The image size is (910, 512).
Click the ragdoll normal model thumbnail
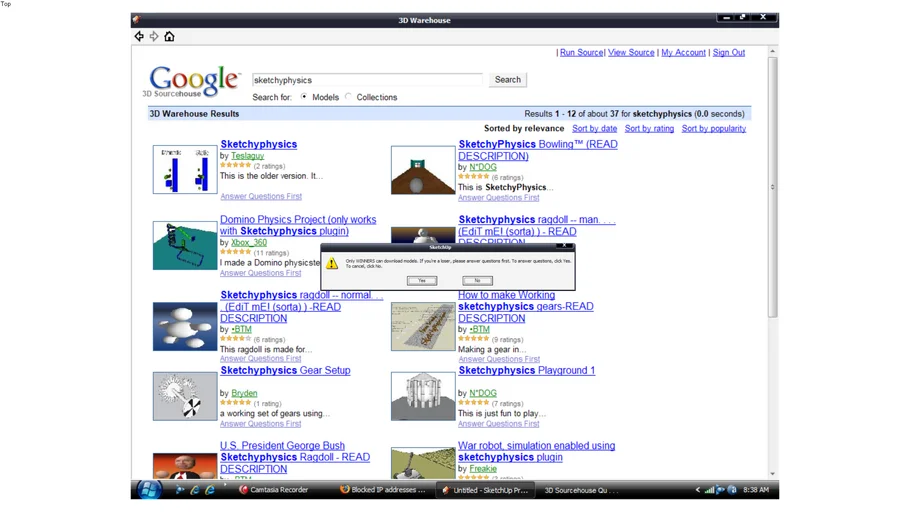click(185, 326)
